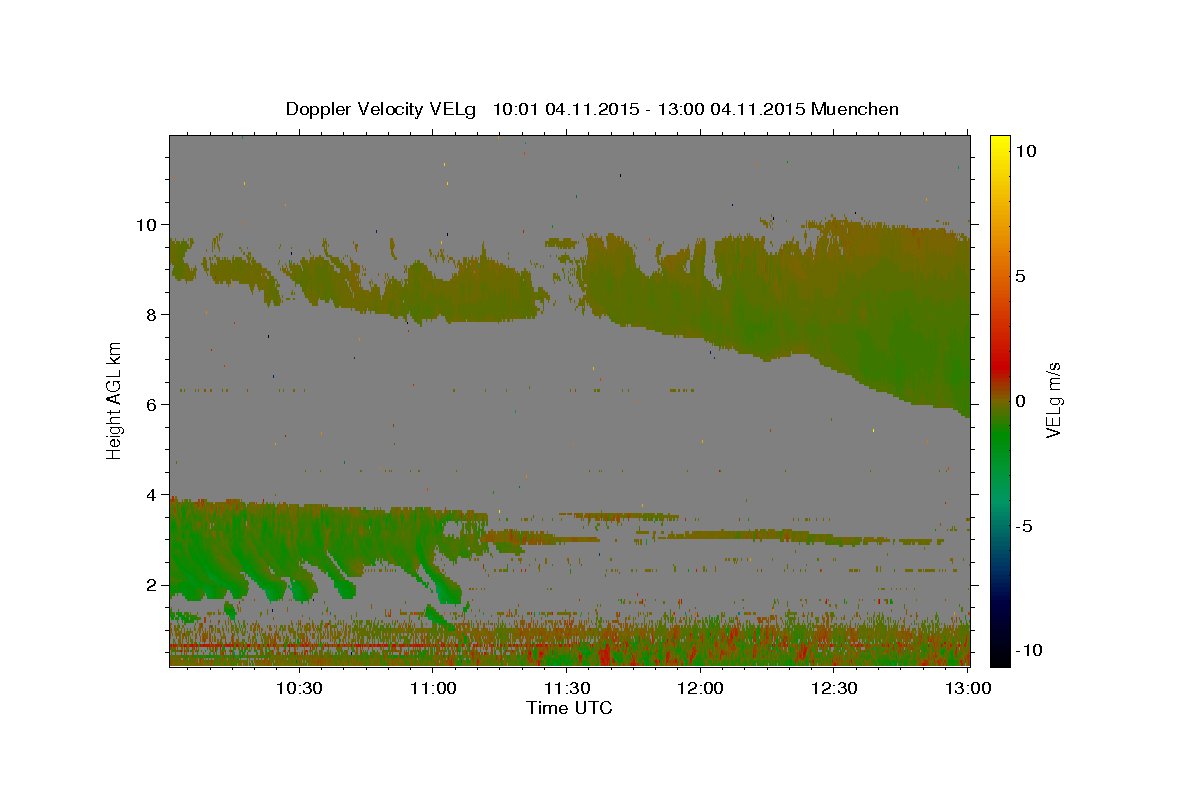Click the 'VELg m/s' colorbar label
The image size is (1200, 800).
[x=1053, y=400]
